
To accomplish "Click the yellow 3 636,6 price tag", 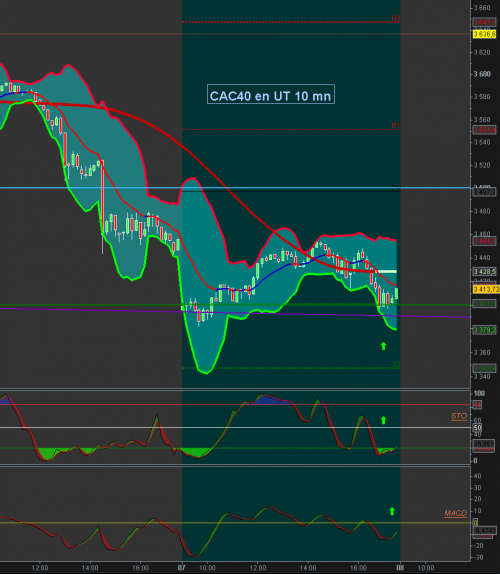I will [485, 34].
